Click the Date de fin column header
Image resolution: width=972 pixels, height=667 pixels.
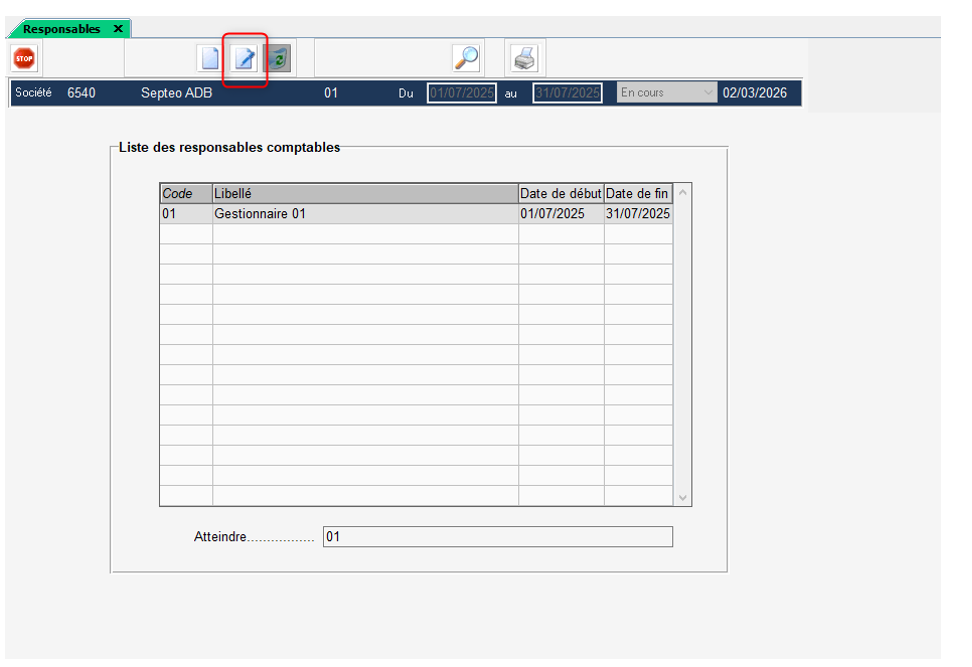tap(638, 193)
